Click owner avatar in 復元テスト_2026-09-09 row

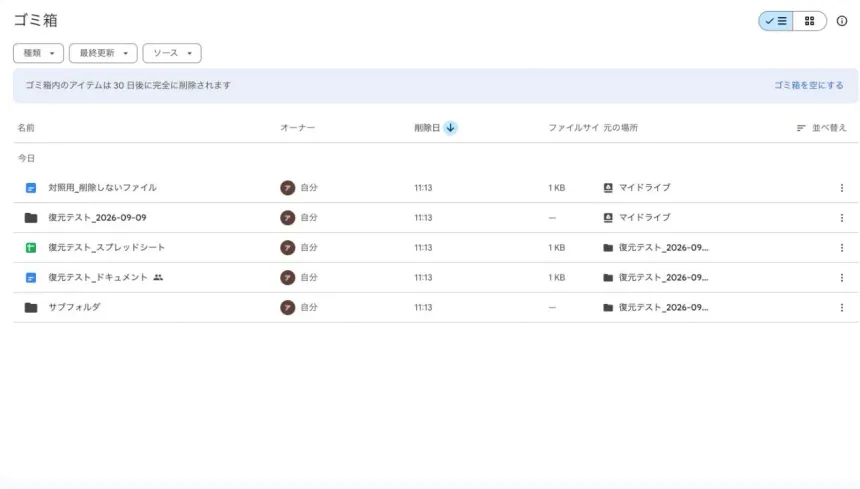pyautogui.click(x=287, y=218)
